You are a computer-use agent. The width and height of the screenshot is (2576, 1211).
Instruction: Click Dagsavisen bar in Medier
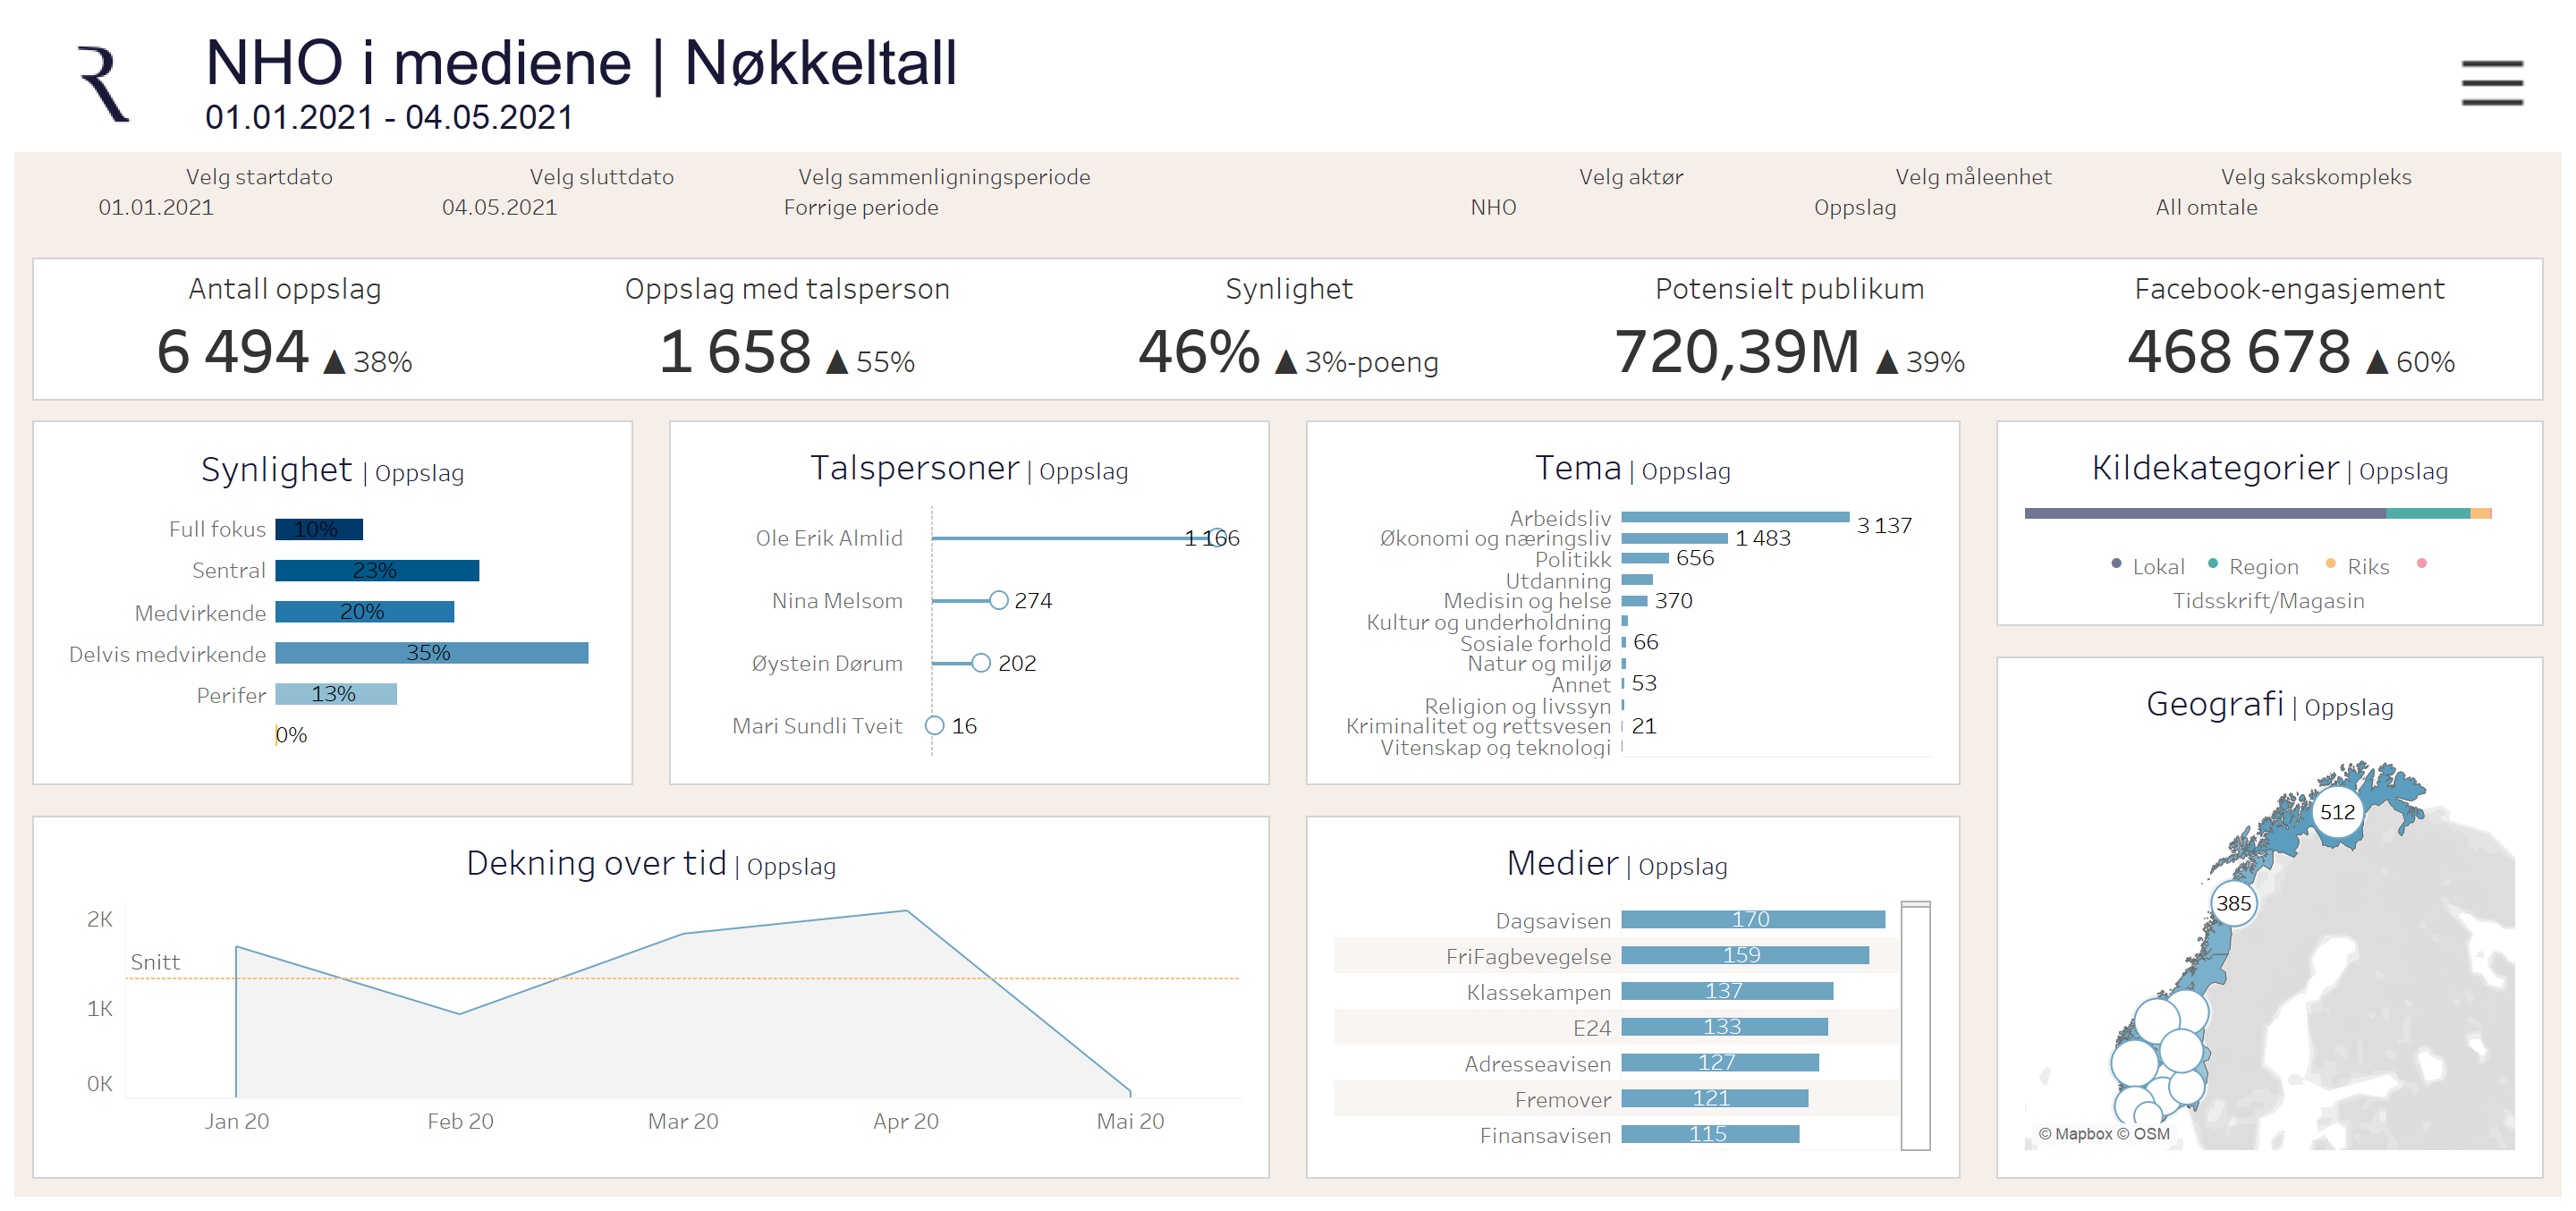pos(1752,919)
